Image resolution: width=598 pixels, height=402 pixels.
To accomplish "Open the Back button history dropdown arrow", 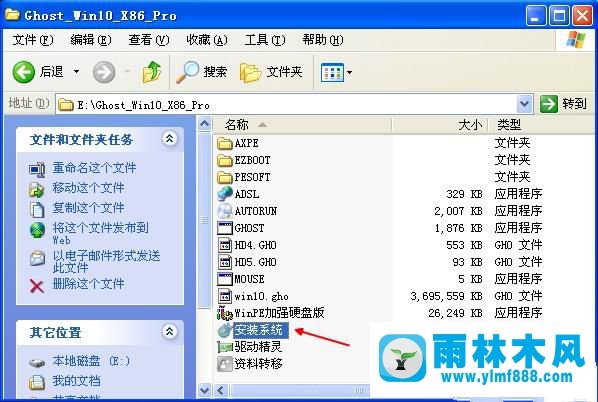I will (x=77, y=72).
